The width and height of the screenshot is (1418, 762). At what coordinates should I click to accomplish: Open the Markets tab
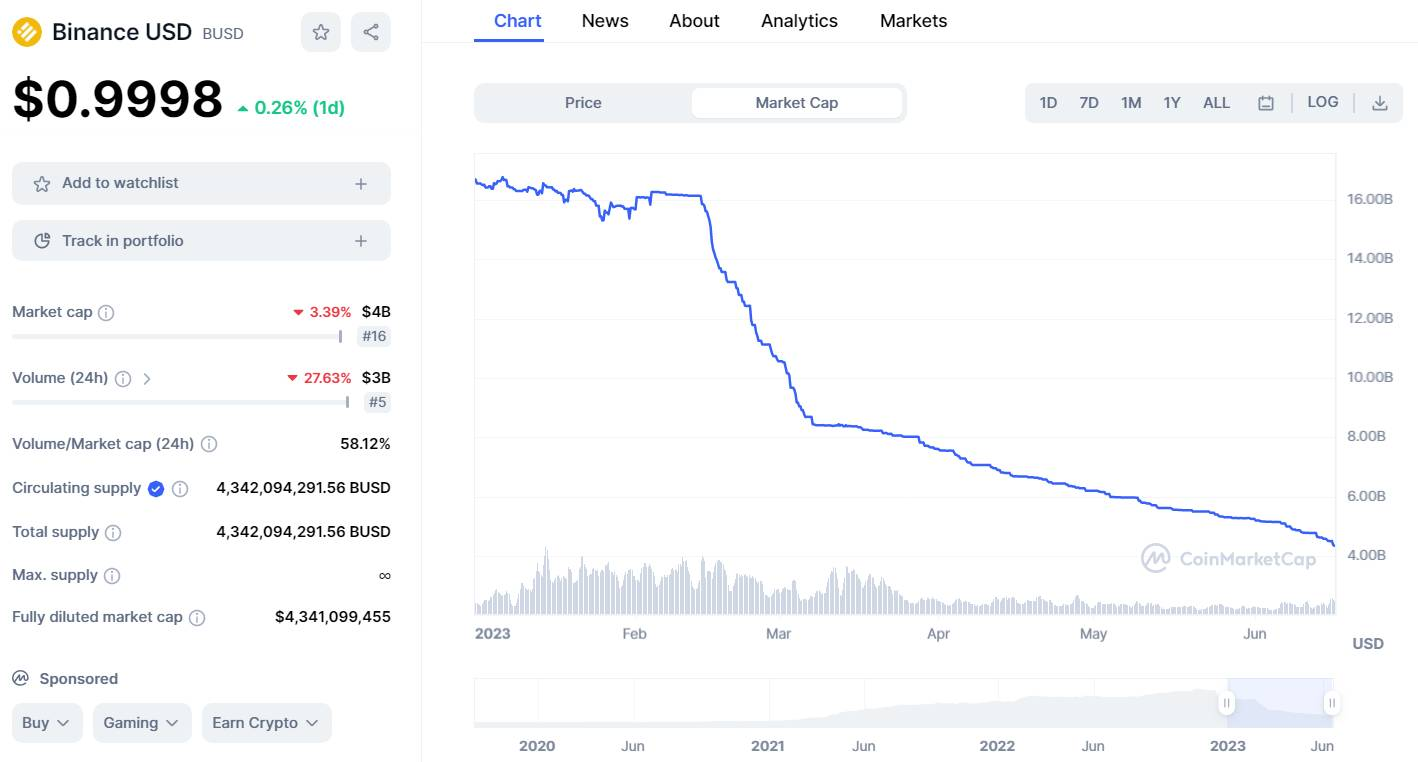(914, 21)
